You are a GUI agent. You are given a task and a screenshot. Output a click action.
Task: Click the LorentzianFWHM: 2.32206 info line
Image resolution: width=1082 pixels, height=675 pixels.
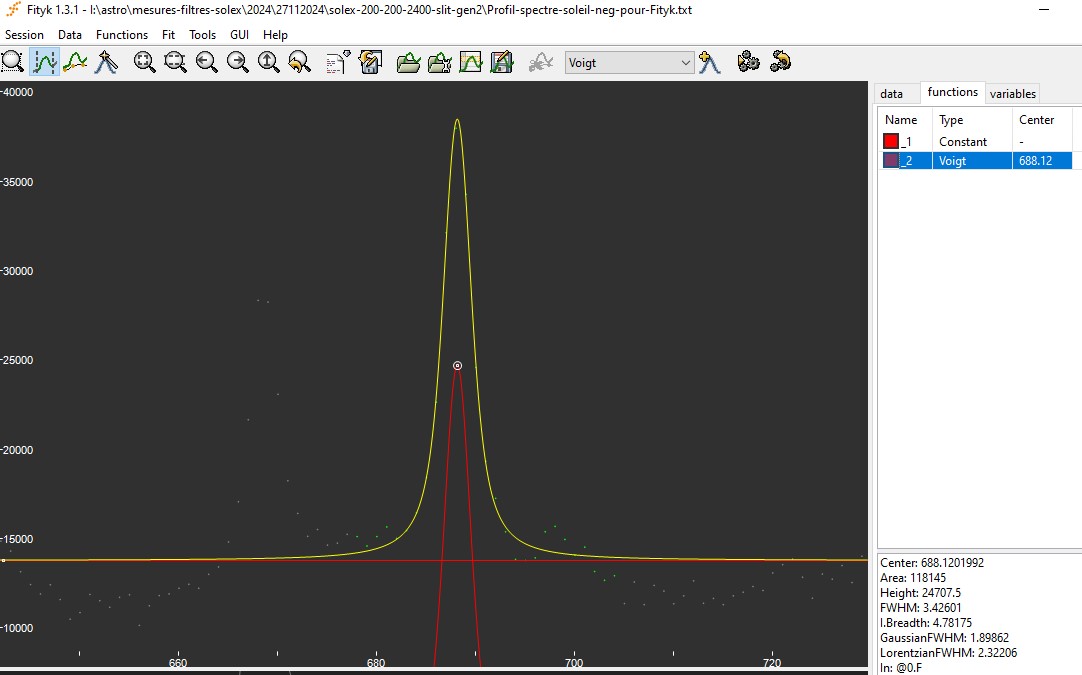[x=948, y=653]
